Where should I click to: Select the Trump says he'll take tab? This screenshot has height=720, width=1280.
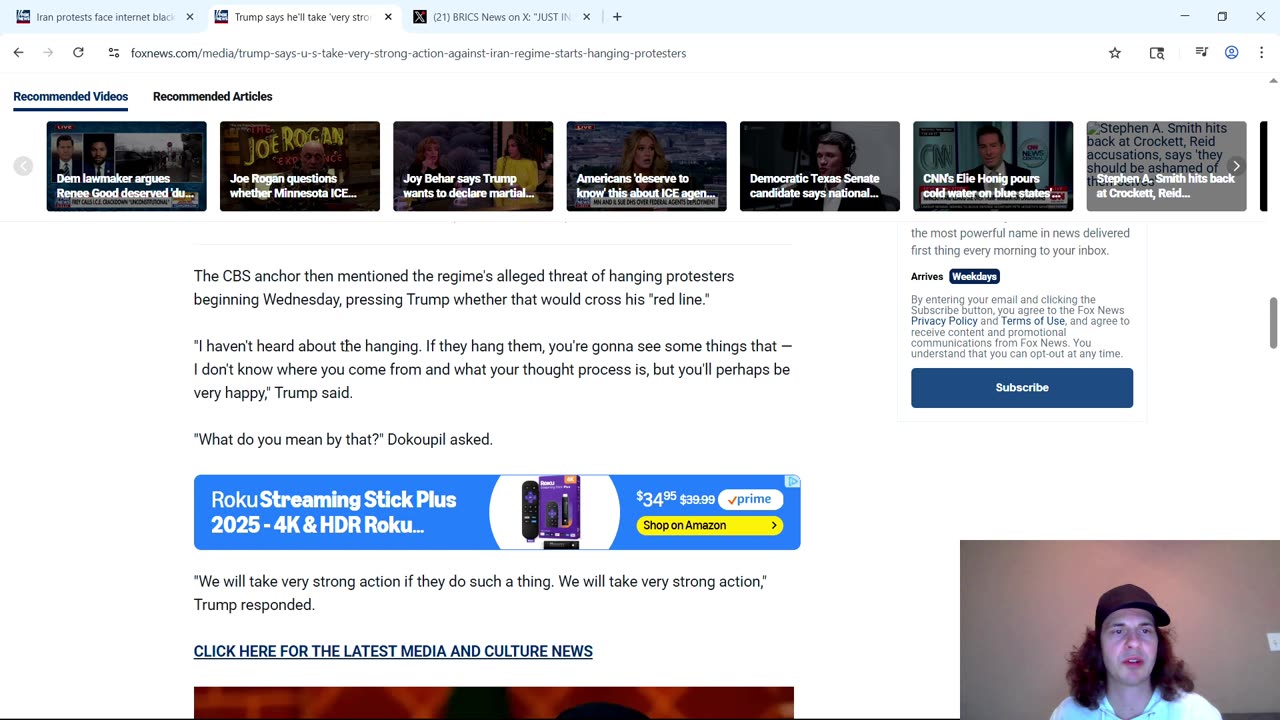(303, 17)
